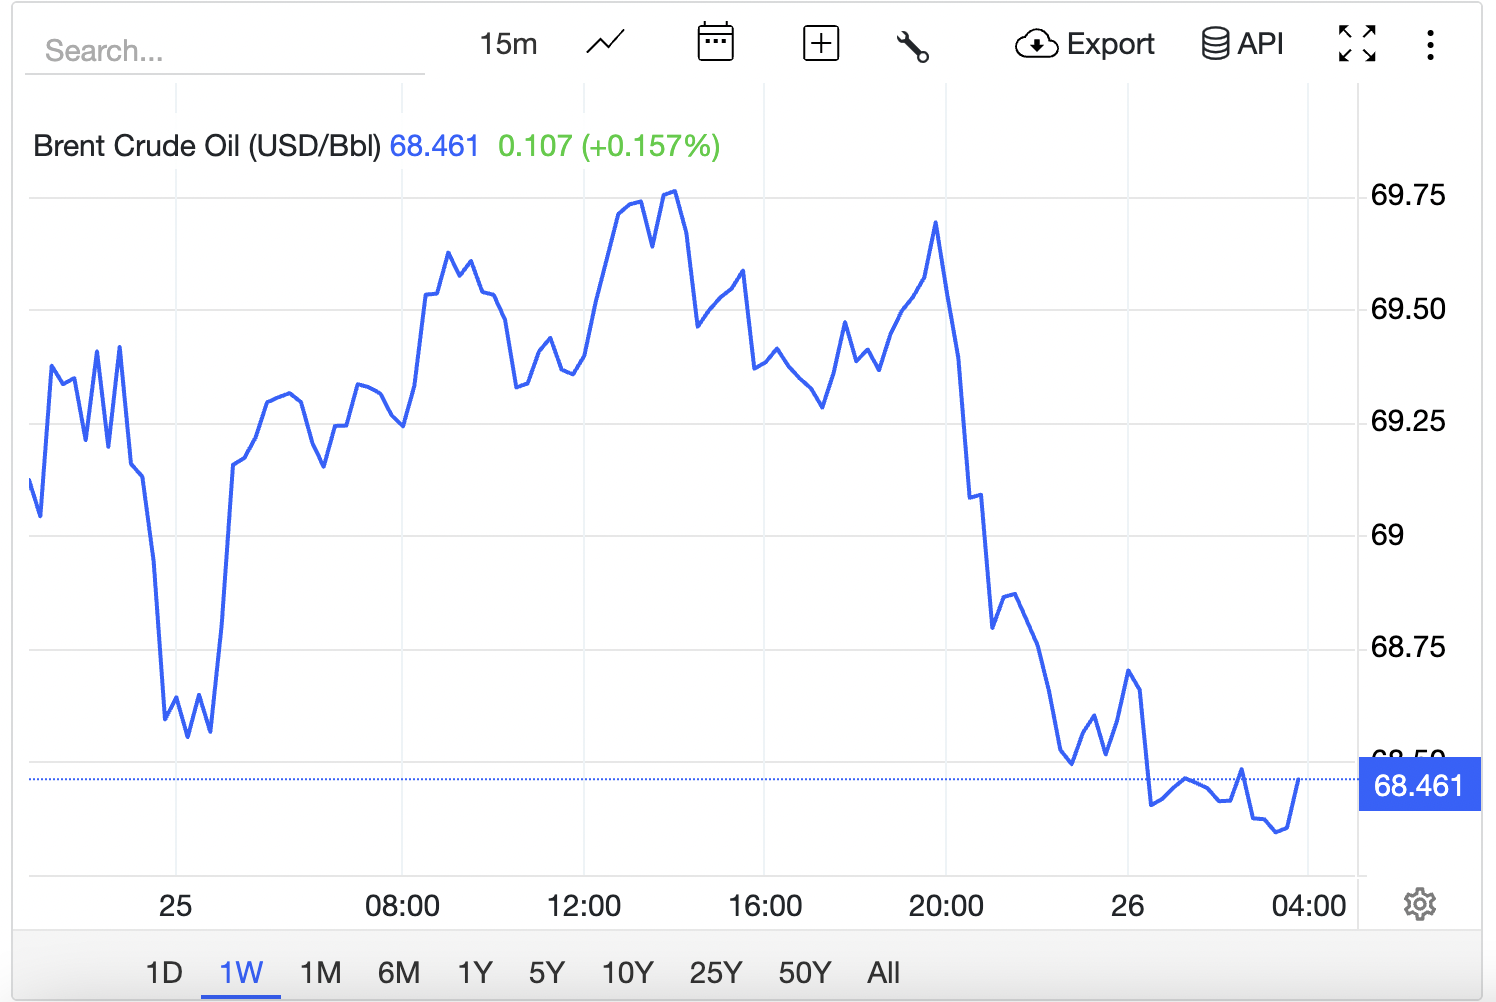Choose the 25Y time range
Screen dimensions: 1496x1002
[x=716, y=972]
